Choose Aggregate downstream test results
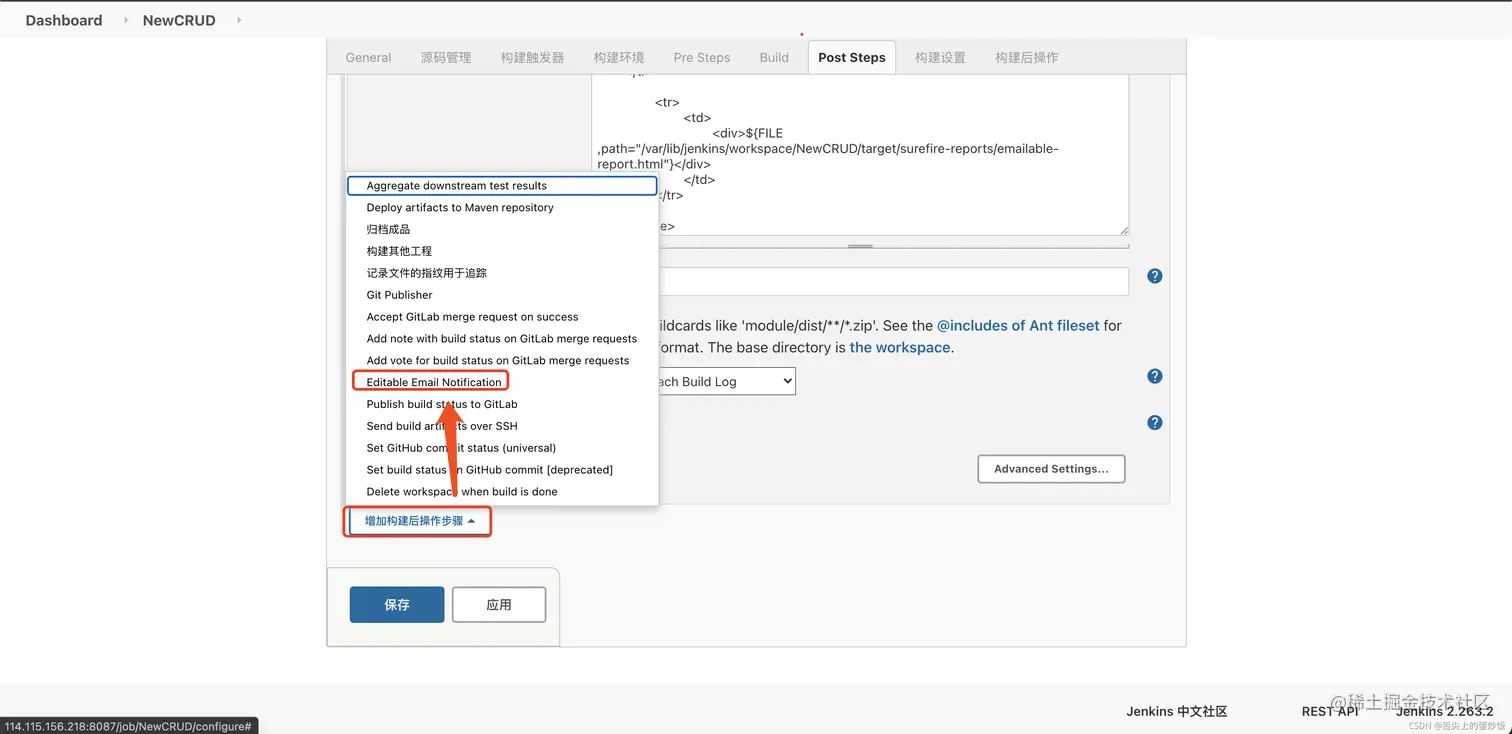This screenshot has height=734, width=1512. tap(502, 185)
